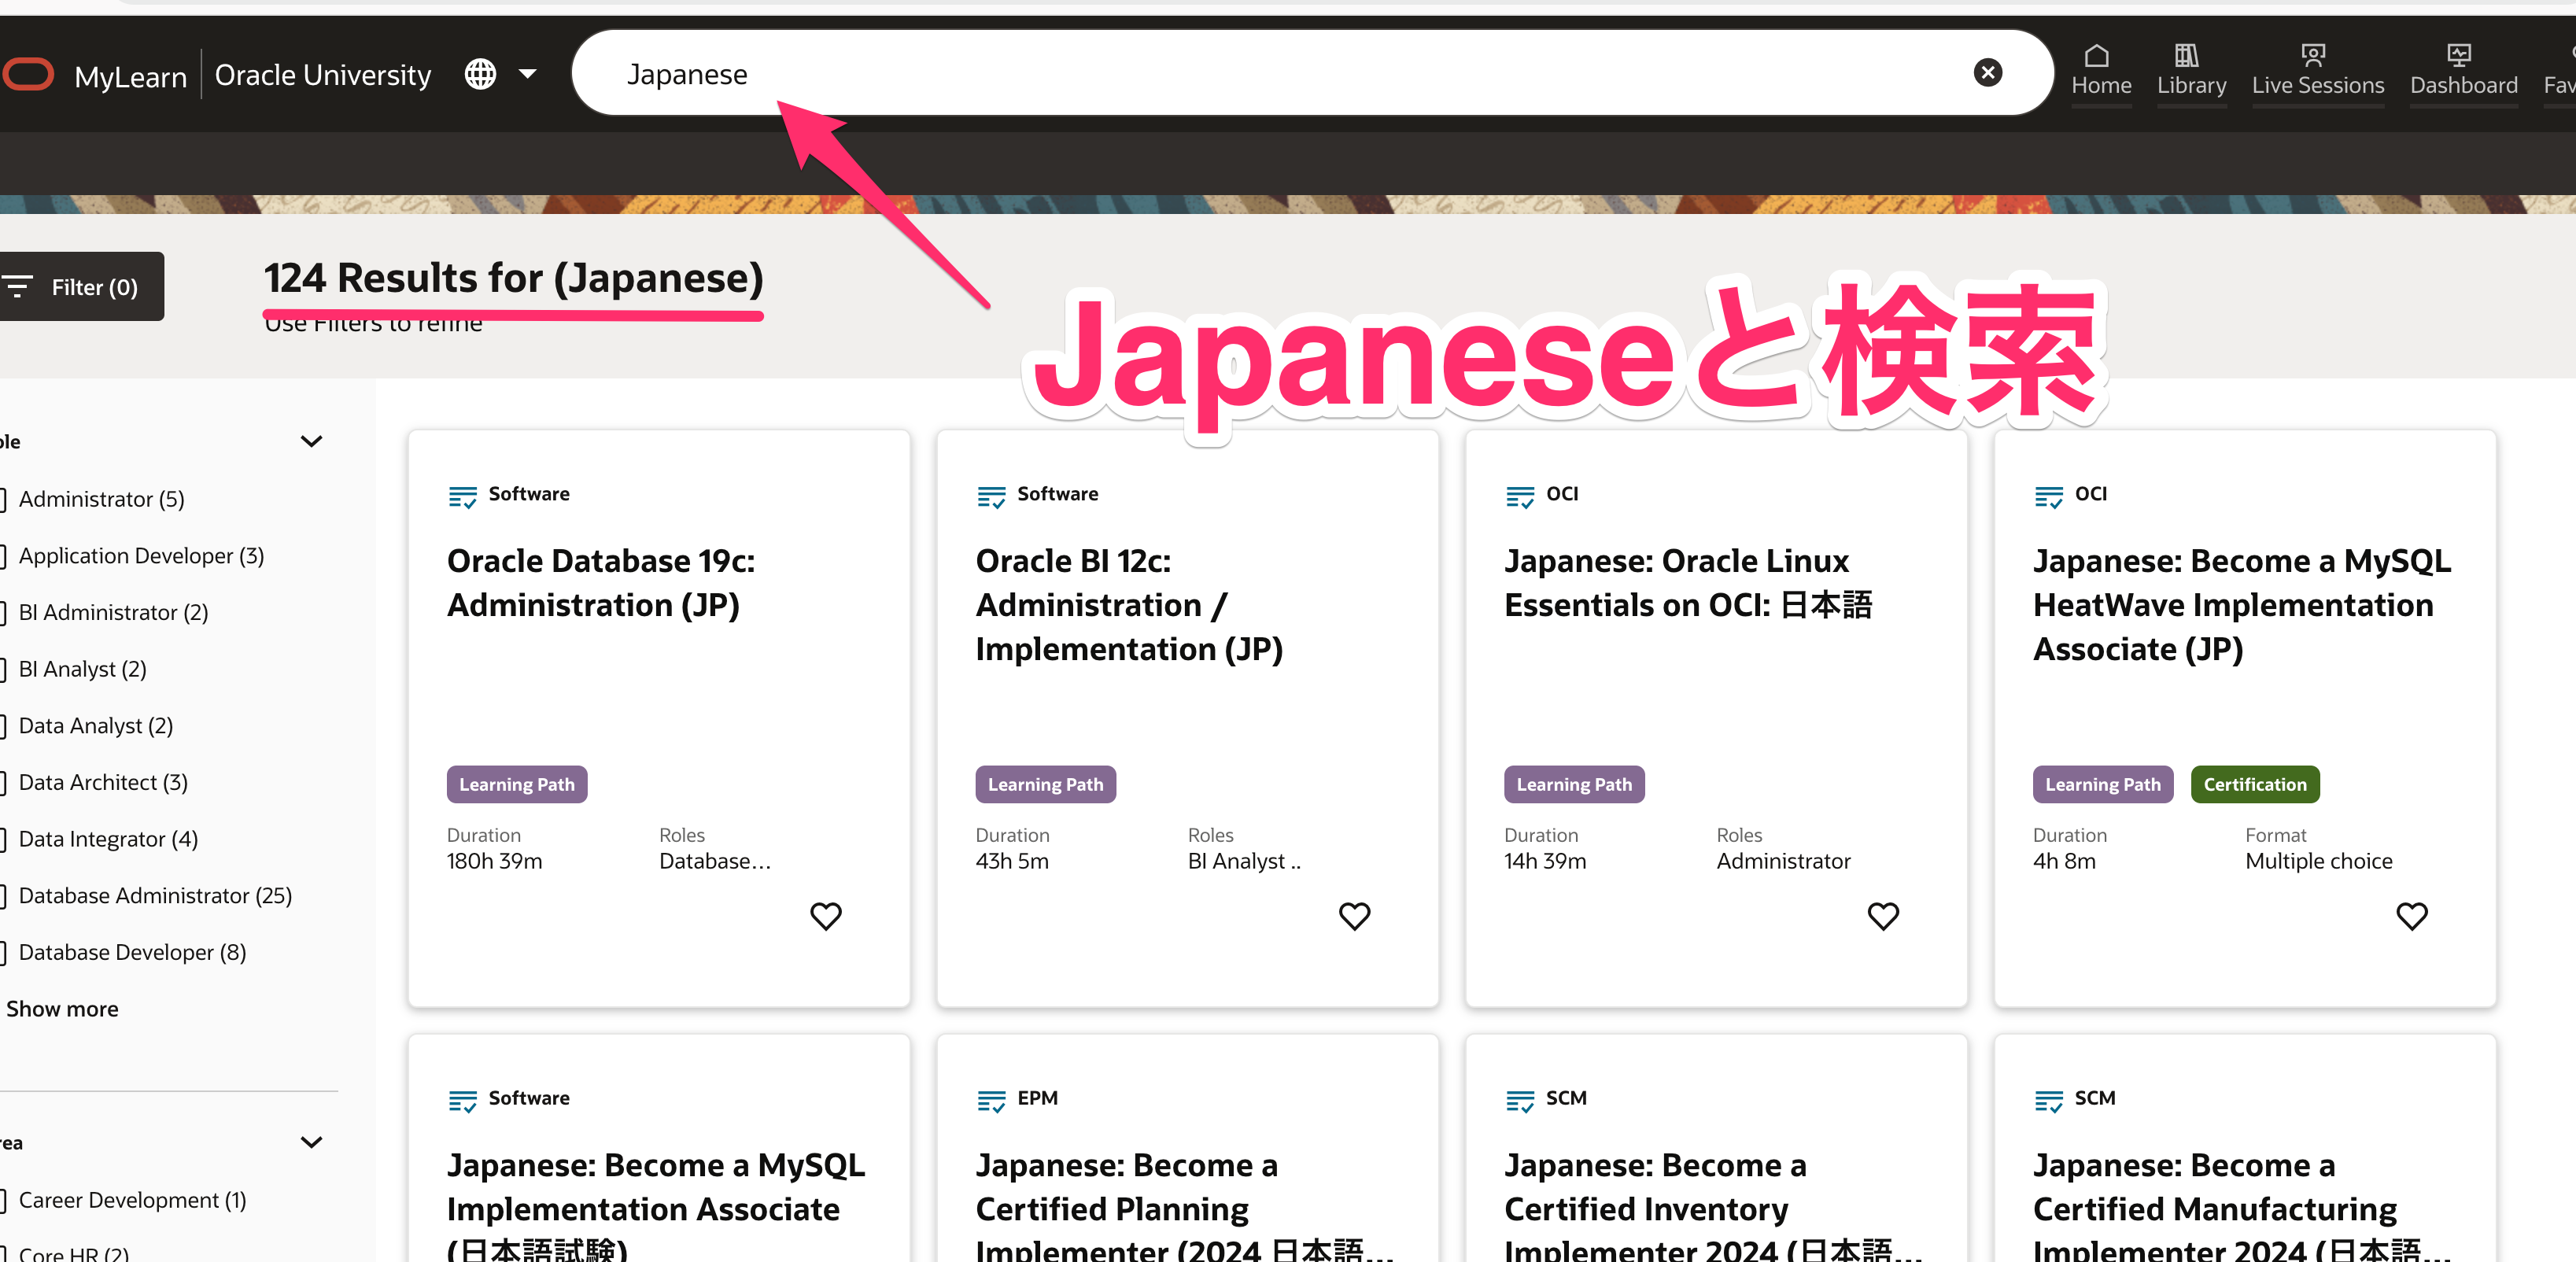This screenshot has height=1262, width=2576.
Task: Click Learning Path badge on MySQL HeatWave card
Action: [2103, 784]
